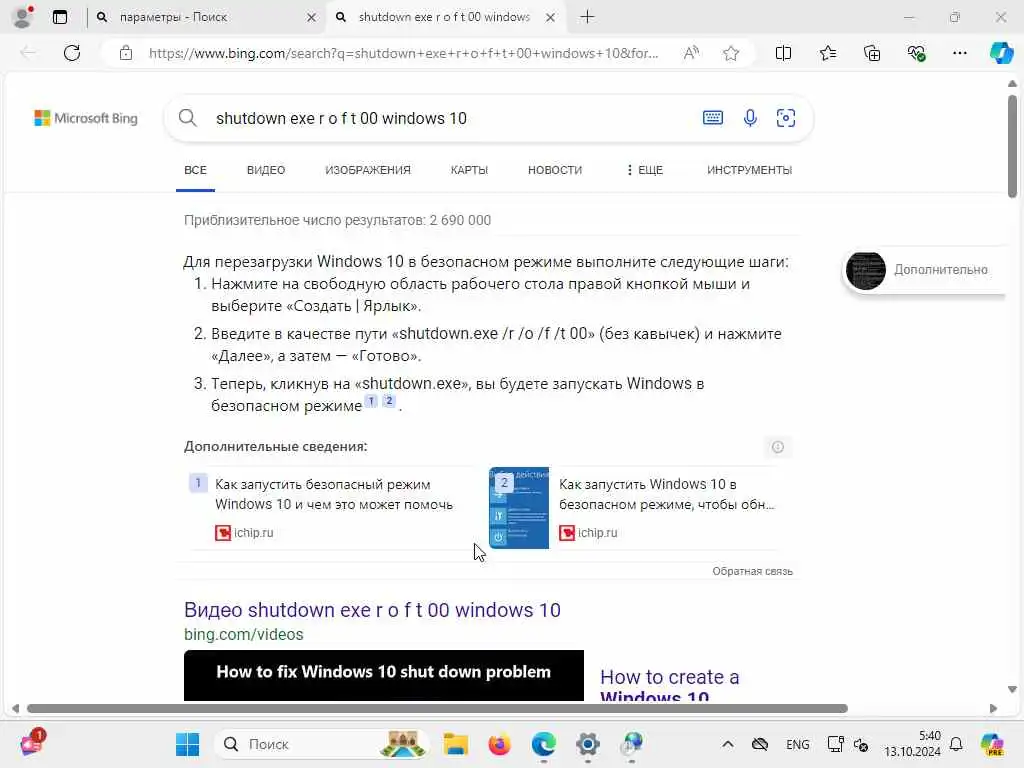
Task: Open the clock showing 5:40 13.10.2024
Action: pos(912,744)
